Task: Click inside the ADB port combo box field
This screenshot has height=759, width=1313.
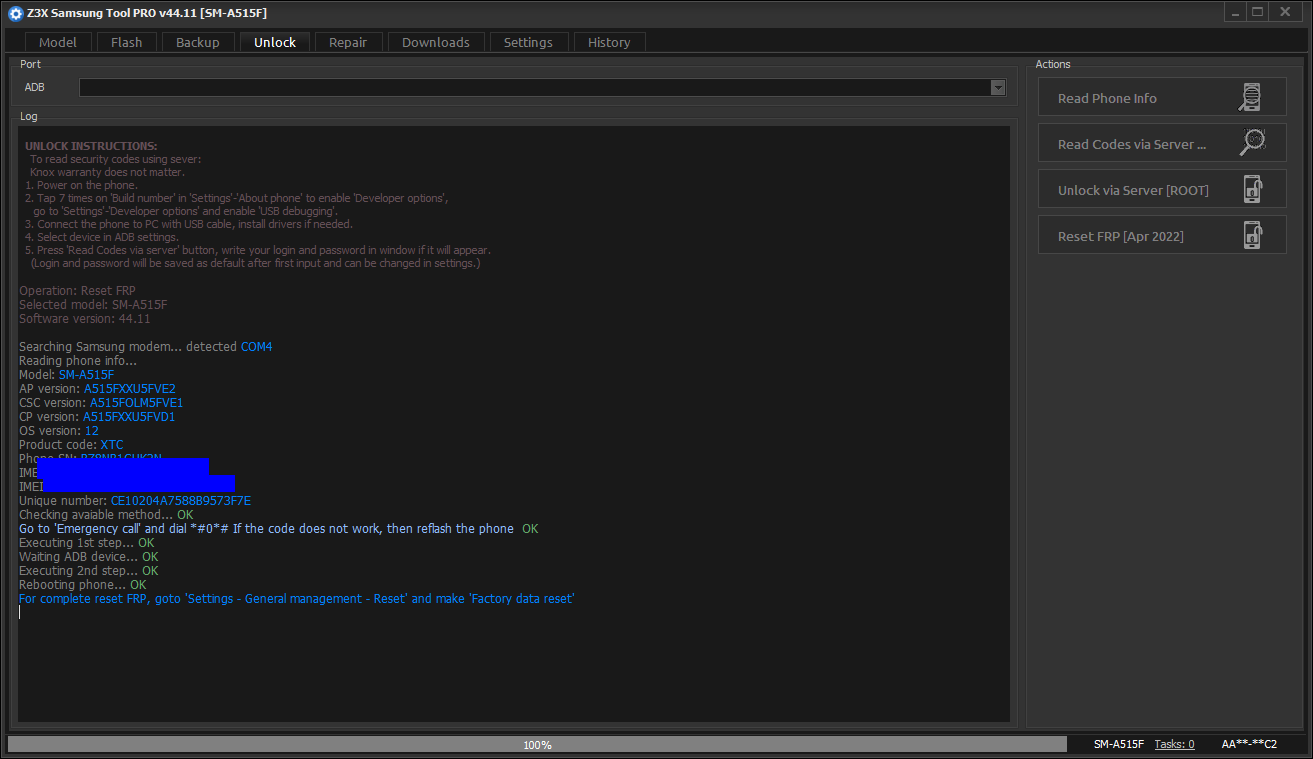Action: [535, 88]
